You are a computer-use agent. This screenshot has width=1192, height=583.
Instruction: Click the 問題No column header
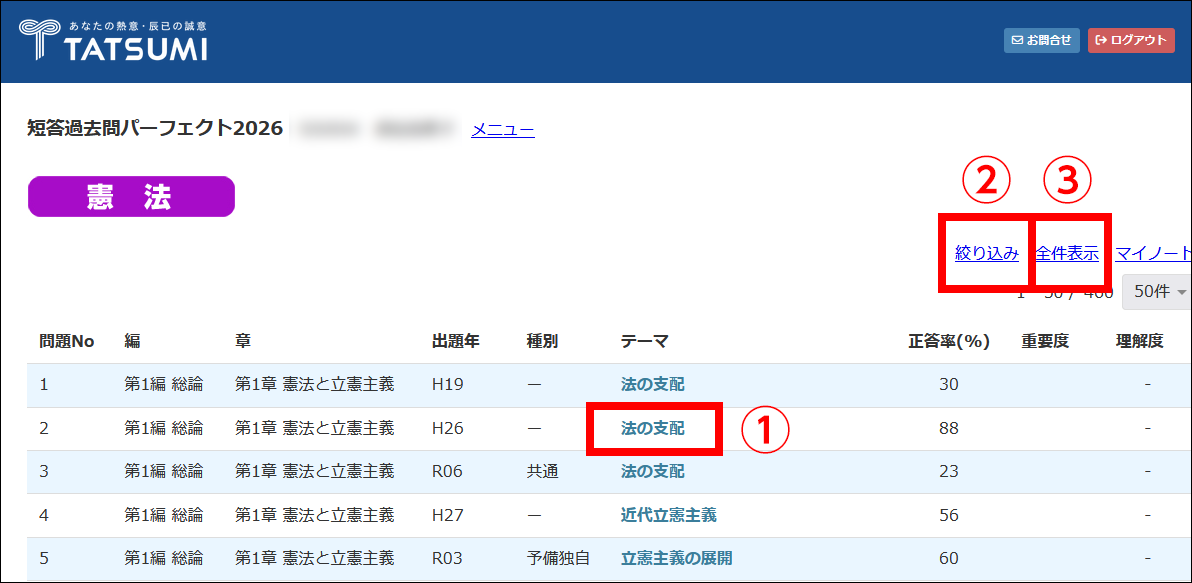click(66, 341)
